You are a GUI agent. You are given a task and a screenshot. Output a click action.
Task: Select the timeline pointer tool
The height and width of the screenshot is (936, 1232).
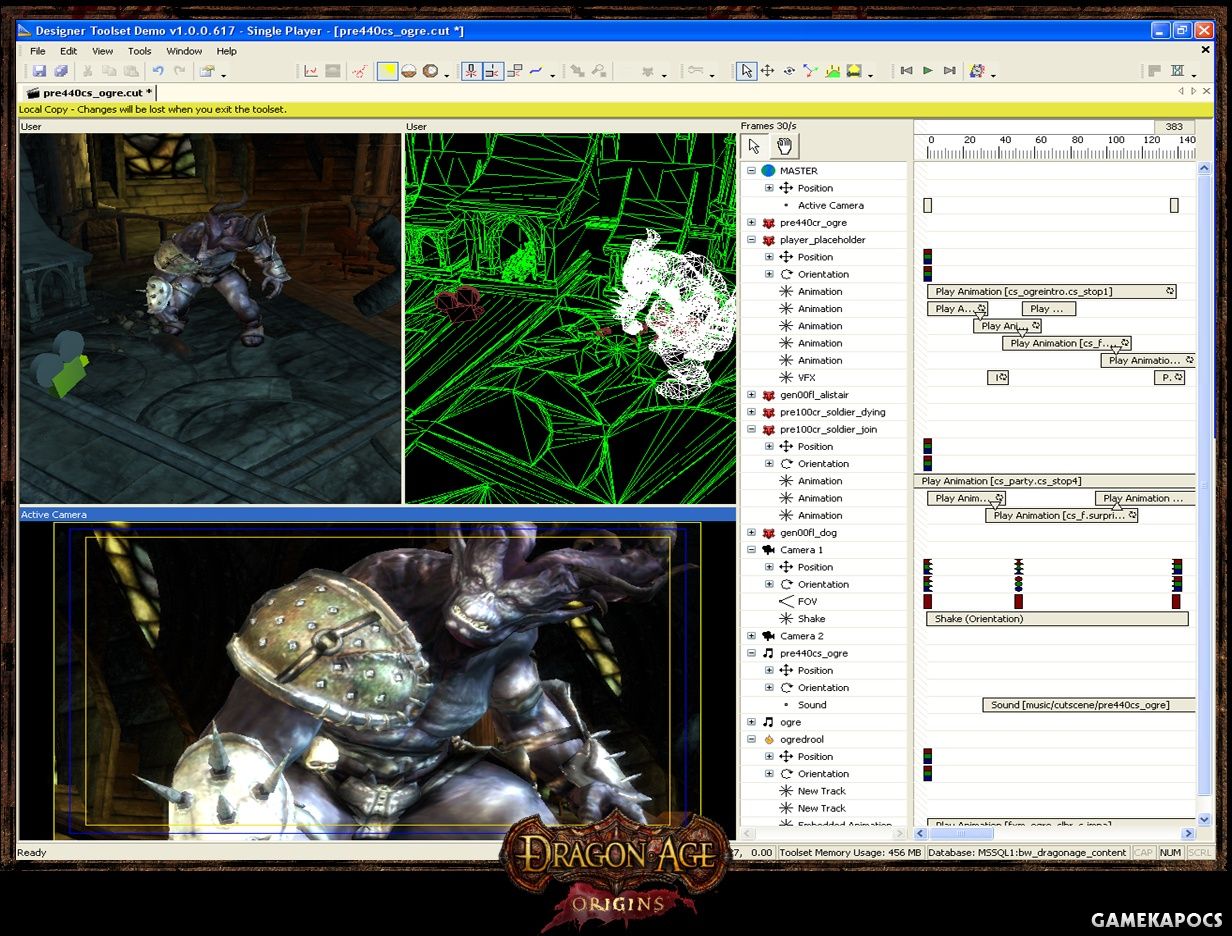tap(755, 146)
